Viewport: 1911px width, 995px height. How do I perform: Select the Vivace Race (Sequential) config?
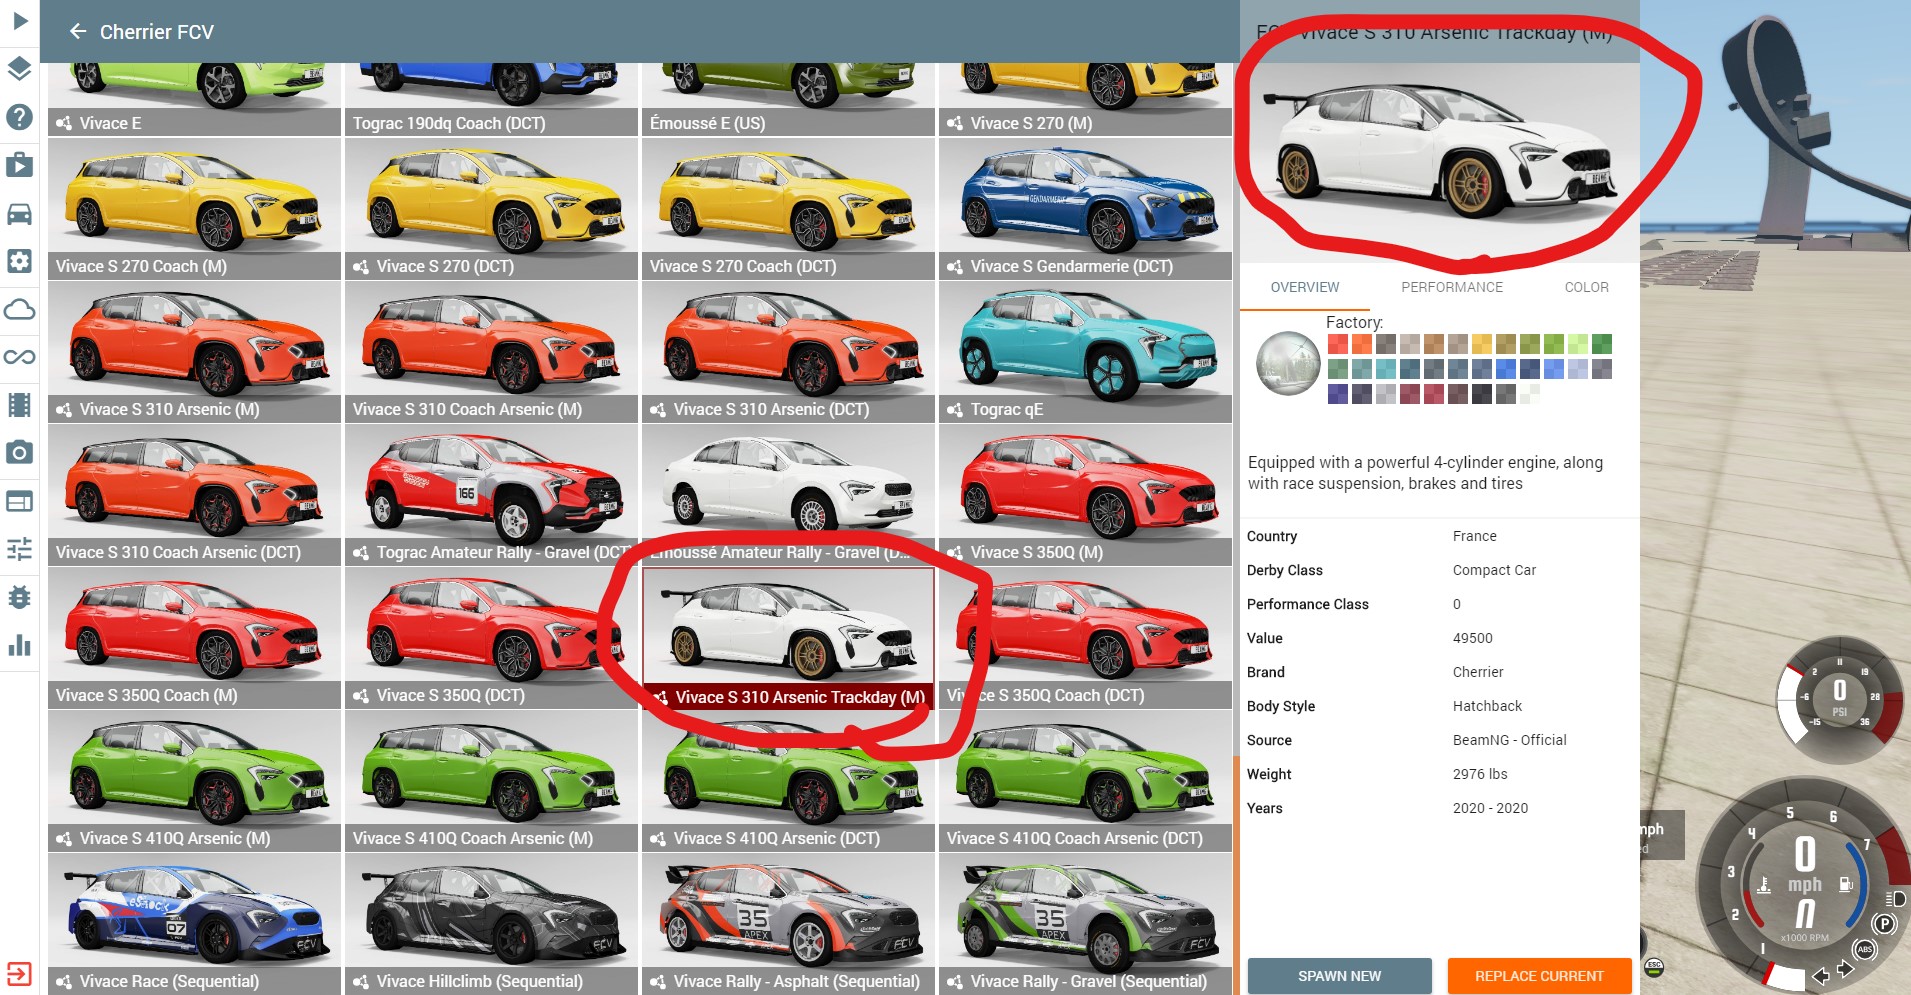pyautogui.click(x=194, y=924)
